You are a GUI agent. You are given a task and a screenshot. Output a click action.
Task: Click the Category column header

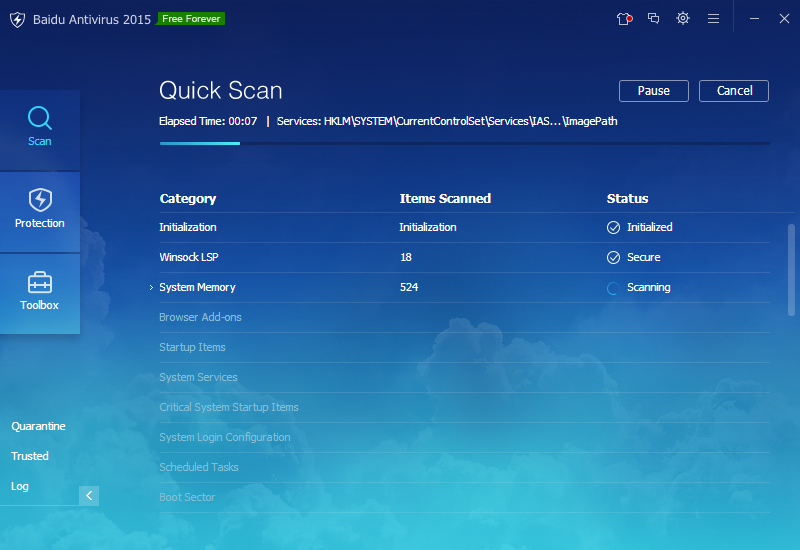pos(188,198)
